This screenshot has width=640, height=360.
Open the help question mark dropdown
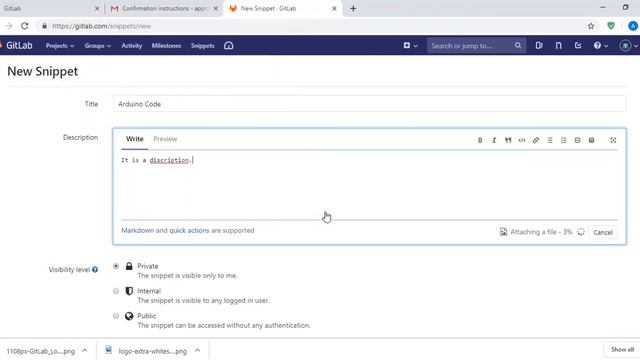[600, 46]
